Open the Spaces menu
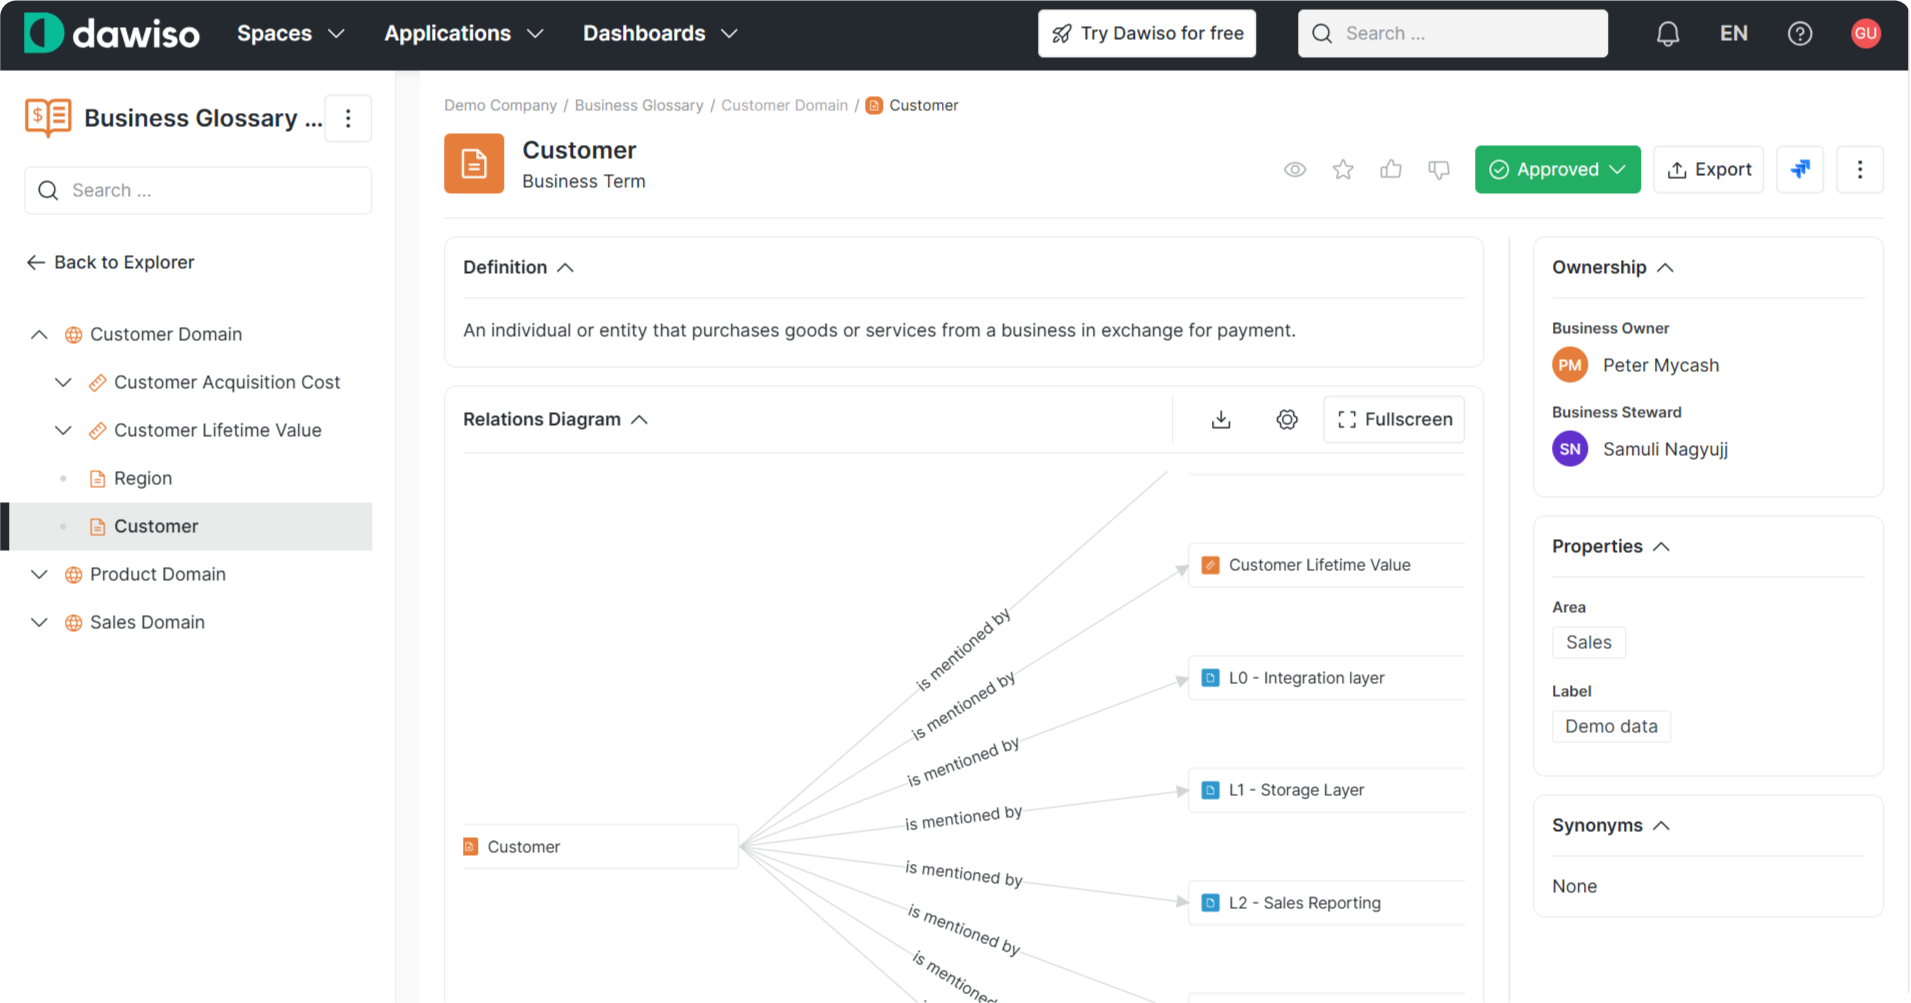This screenshot has height=1003, width=1911. [290, 34]
